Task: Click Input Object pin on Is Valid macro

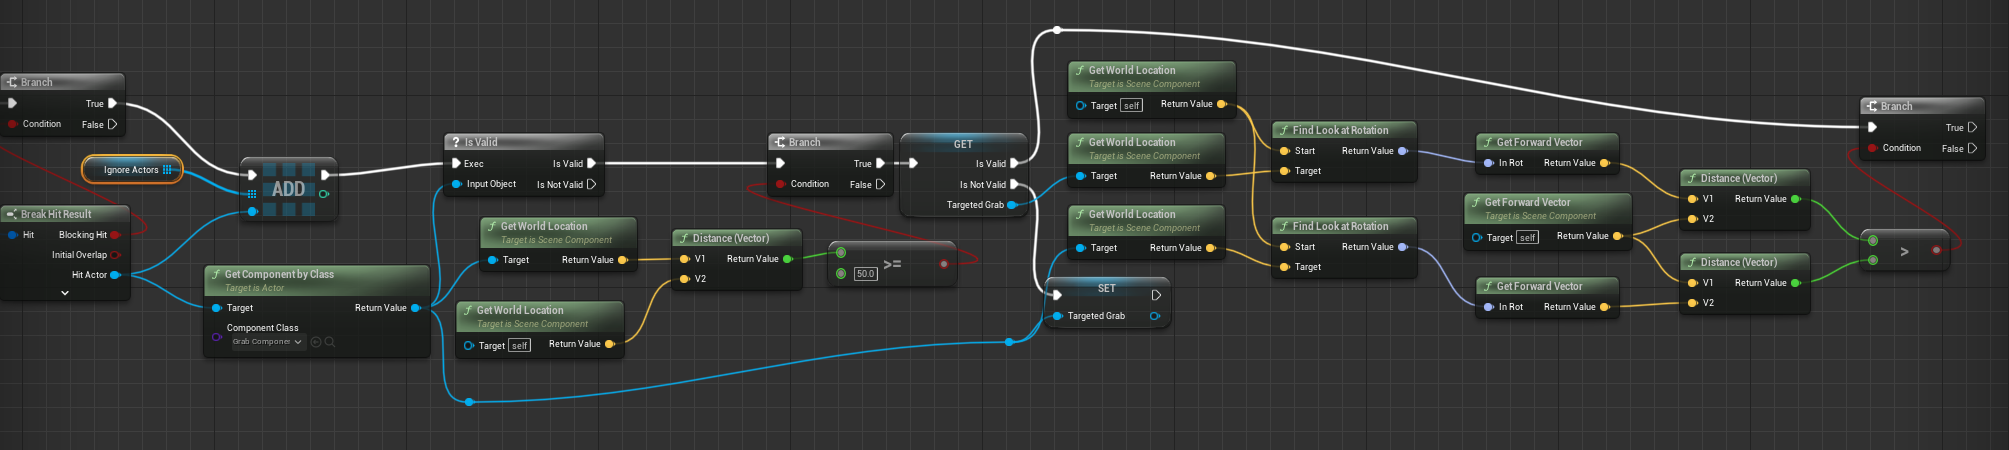Action: [x=456, y=184]
